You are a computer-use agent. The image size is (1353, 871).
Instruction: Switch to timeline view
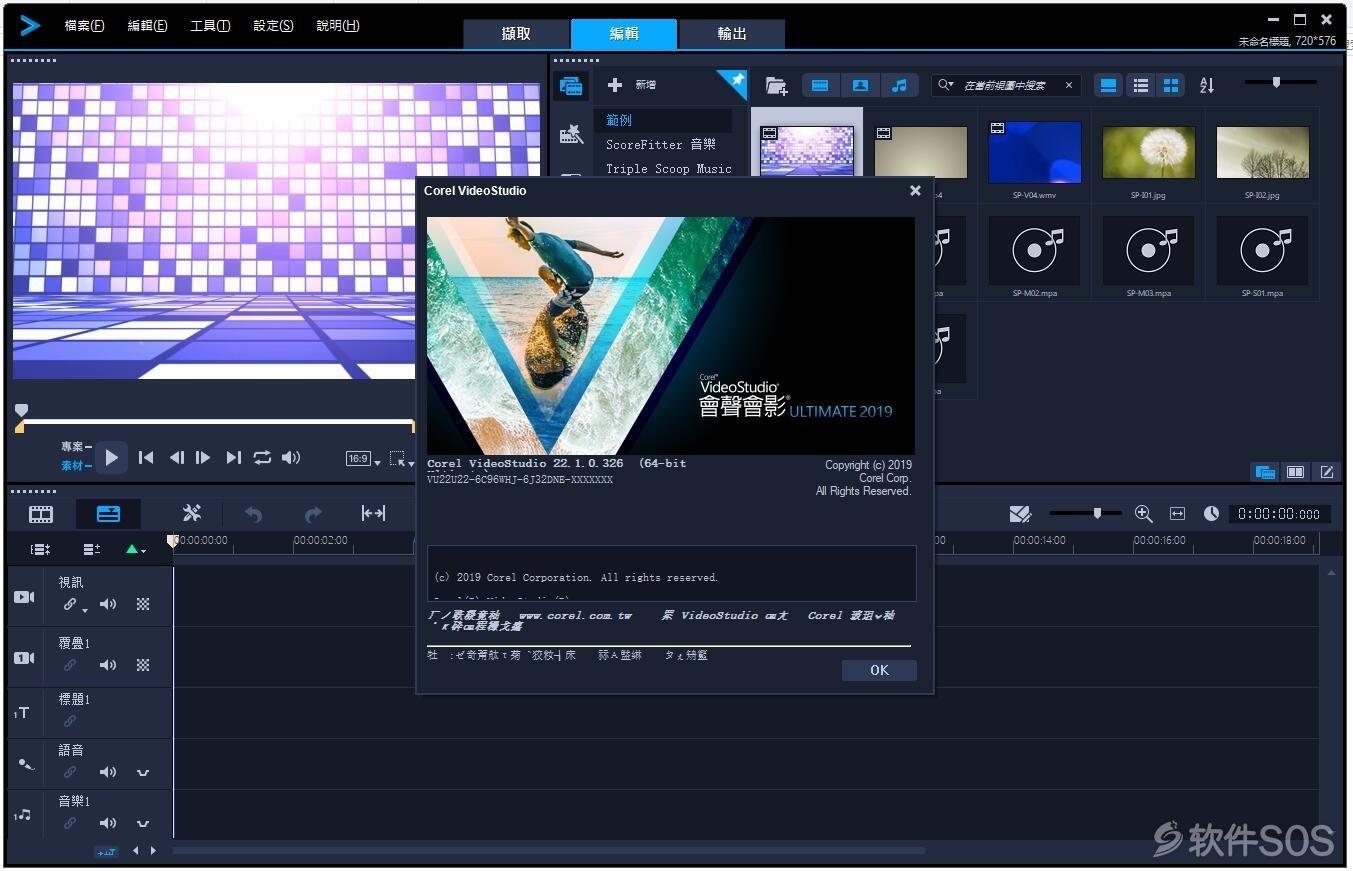108,514
